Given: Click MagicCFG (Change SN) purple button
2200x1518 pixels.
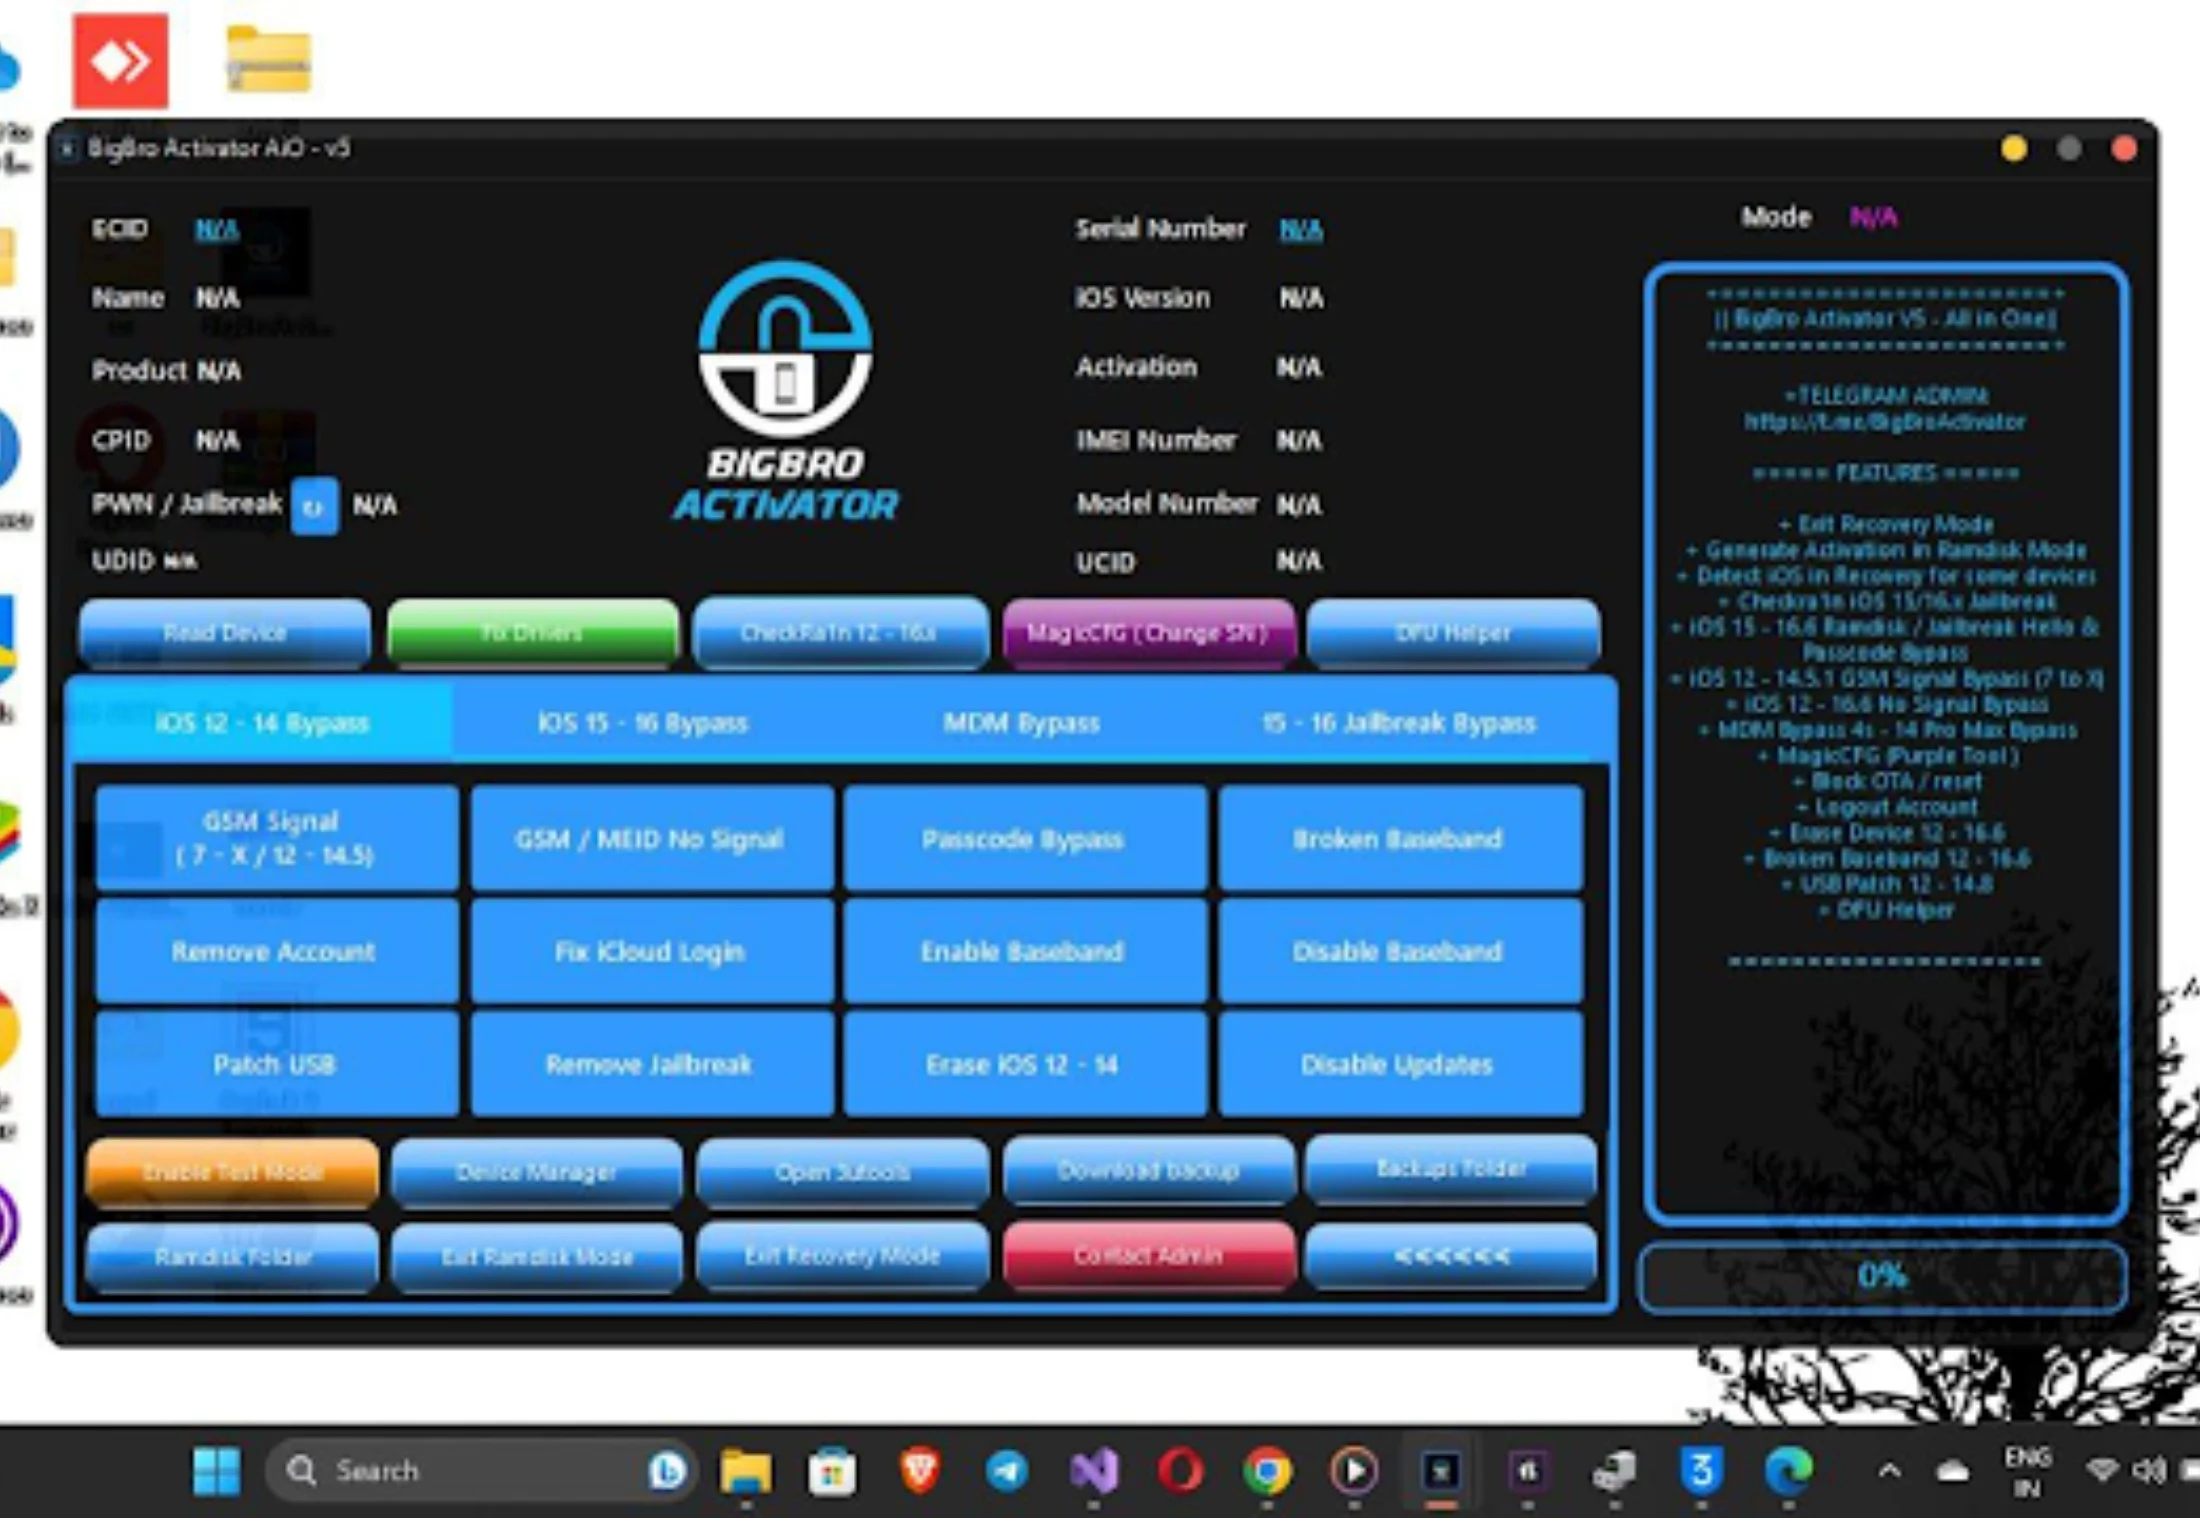Looking at the screenshot, I should point(1147,632).
